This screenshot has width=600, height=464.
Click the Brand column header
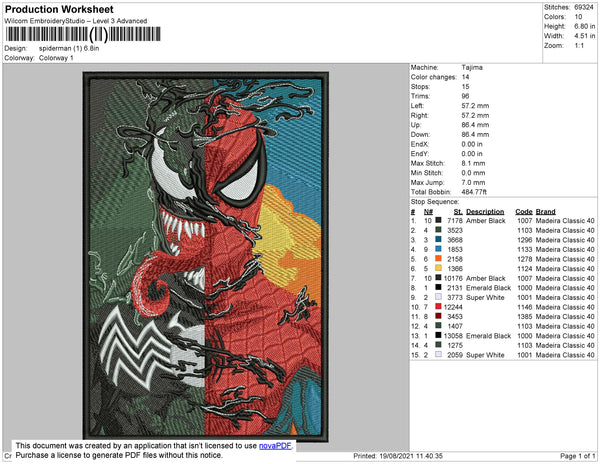545,212
